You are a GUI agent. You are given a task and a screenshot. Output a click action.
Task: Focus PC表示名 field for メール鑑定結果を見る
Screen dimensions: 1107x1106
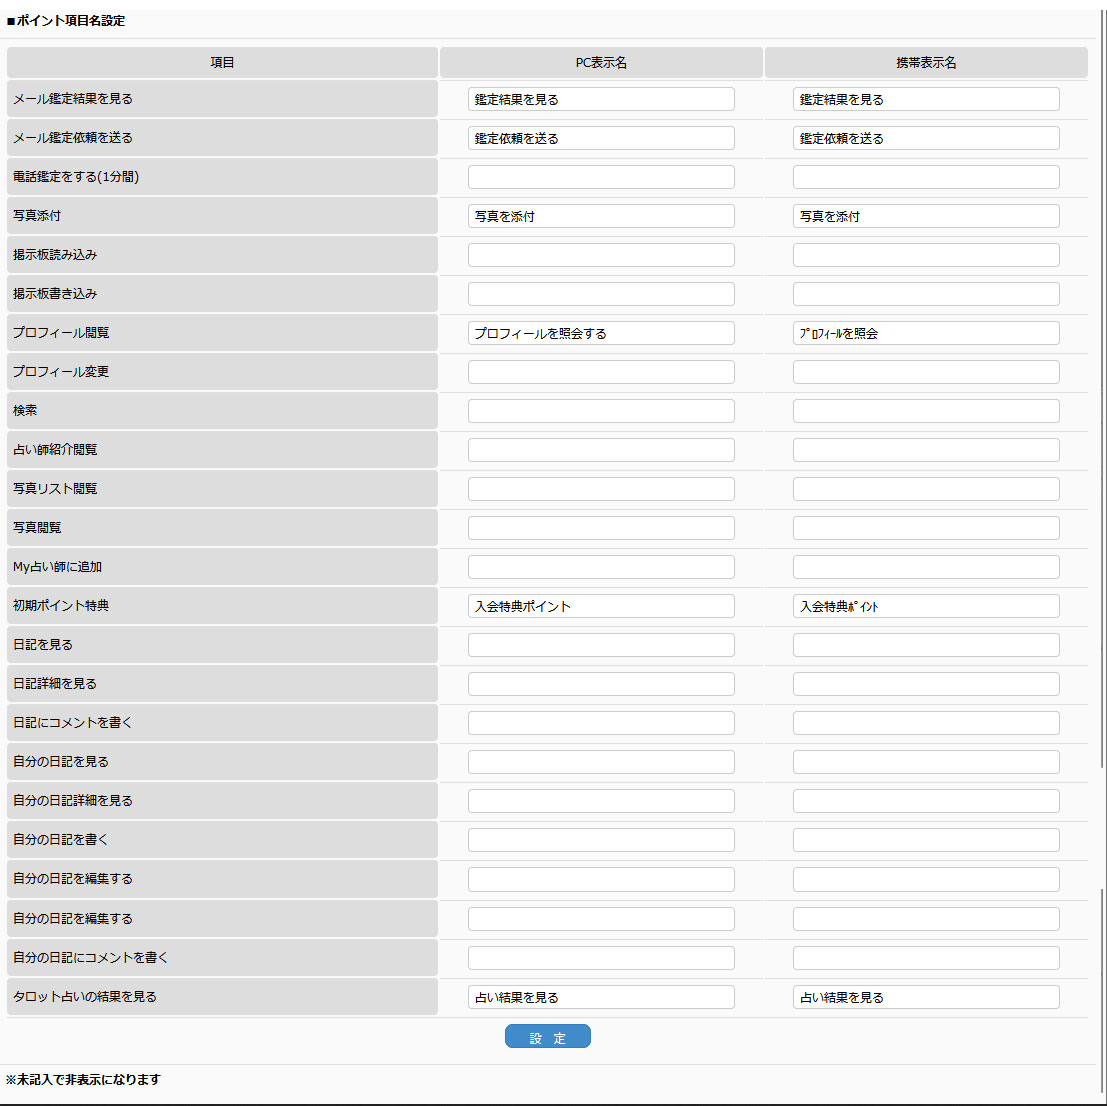coord(601,99)
